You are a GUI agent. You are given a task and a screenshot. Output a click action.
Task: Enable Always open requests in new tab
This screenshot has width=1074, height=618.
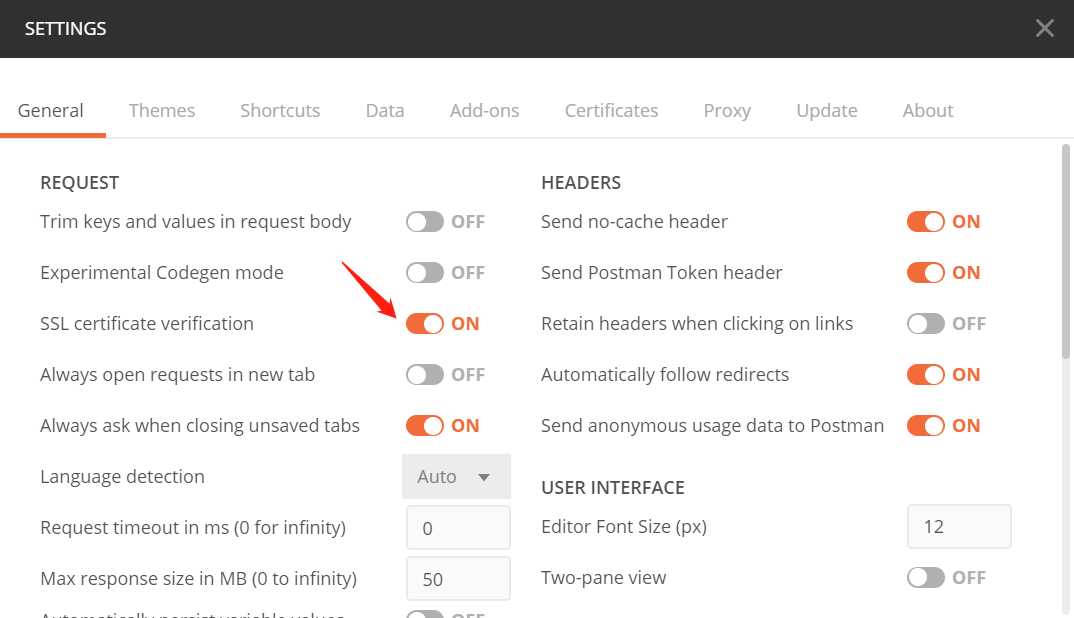pos(425,375)
